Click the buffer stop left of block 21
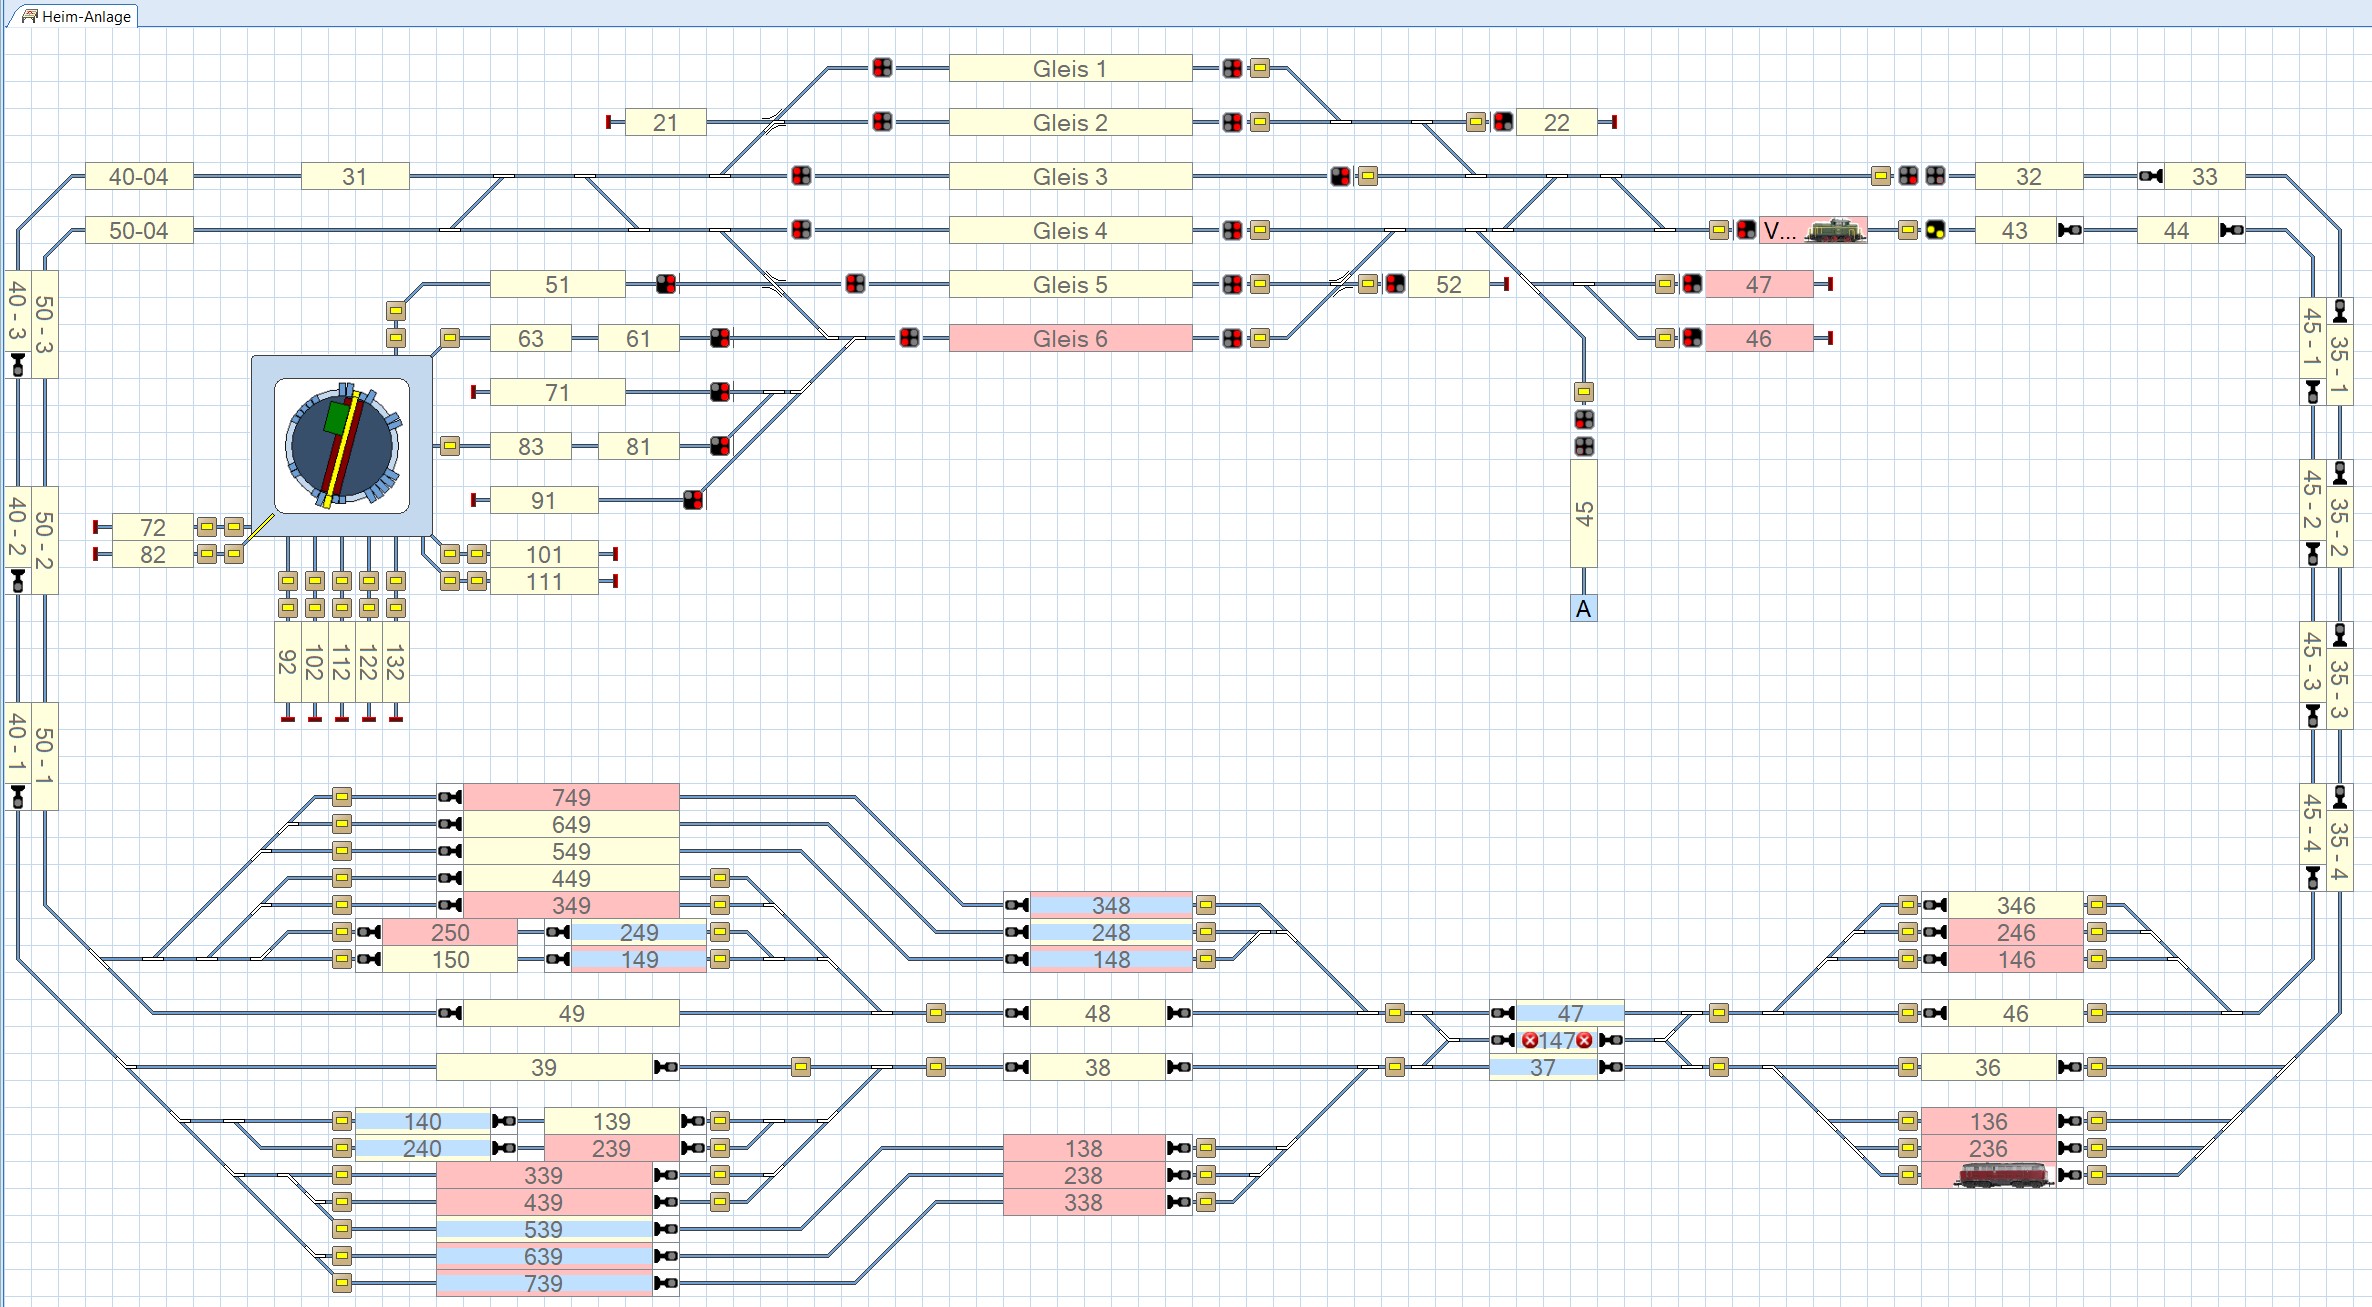The width and height of the screenshot is (2372, 1307). (608, 122)
